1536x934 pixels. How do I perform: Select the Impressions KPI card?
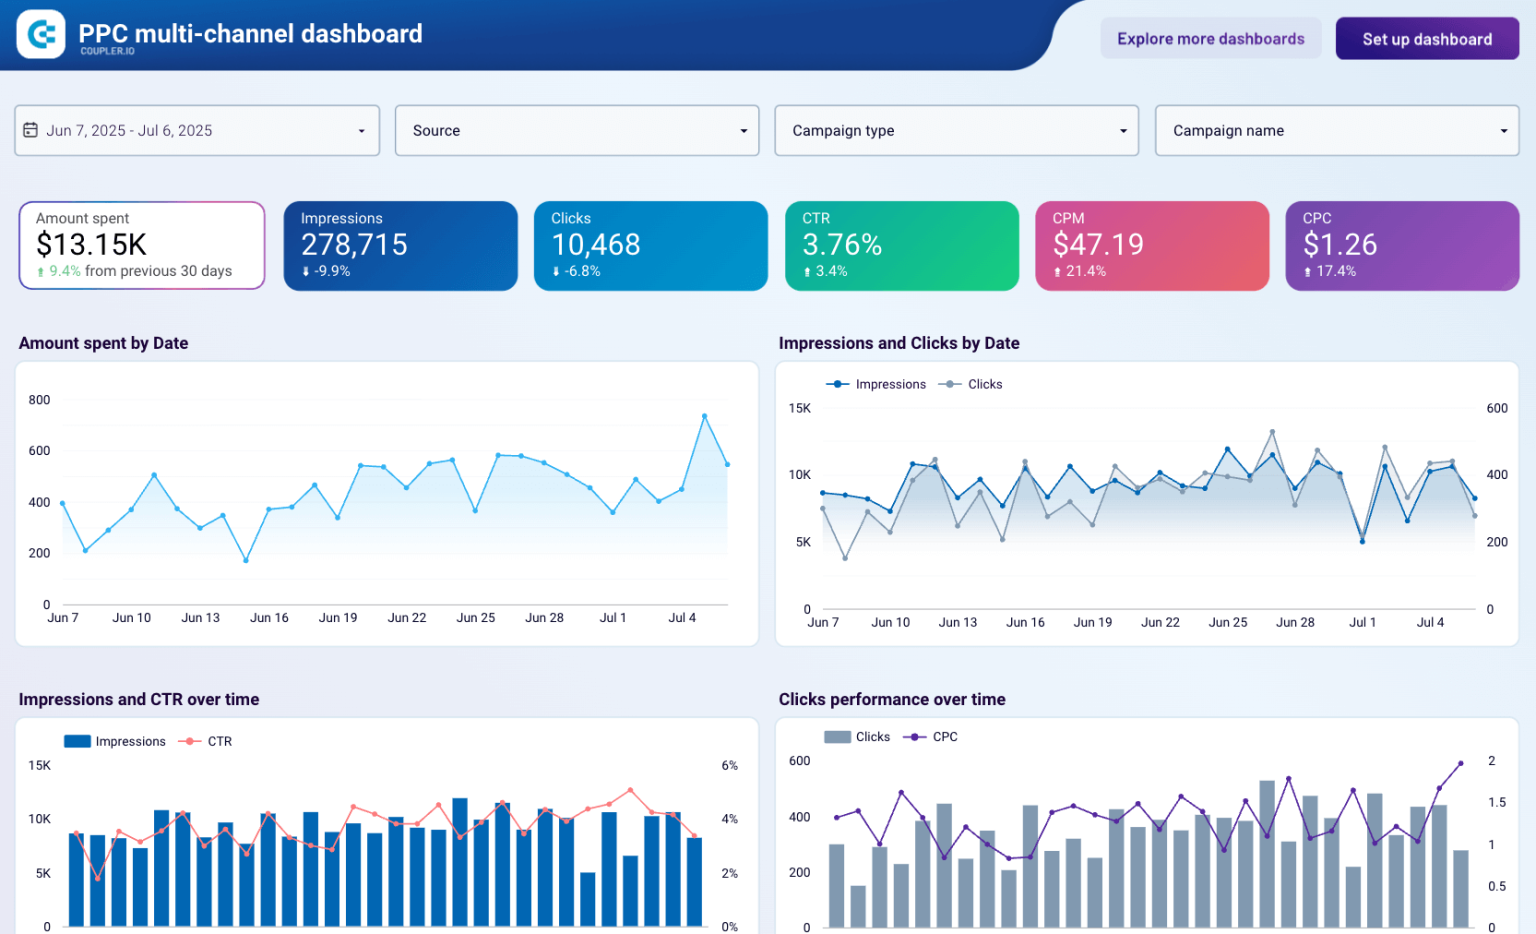400,245
